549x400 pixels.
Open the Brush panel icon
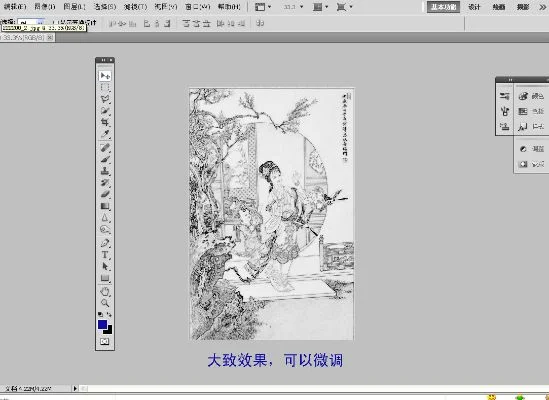(505, 111)
